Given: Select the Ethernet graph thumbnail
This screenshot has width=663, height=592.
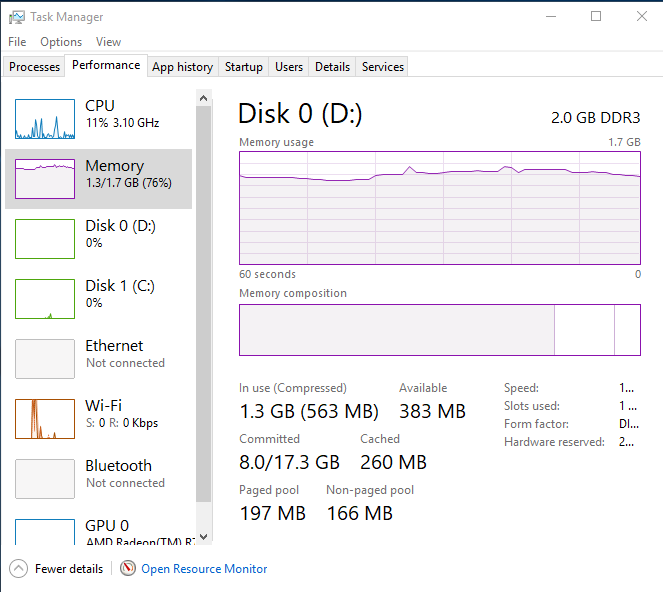Looking at the screenshot, I should pyautogui.click(x=45, y=359).
